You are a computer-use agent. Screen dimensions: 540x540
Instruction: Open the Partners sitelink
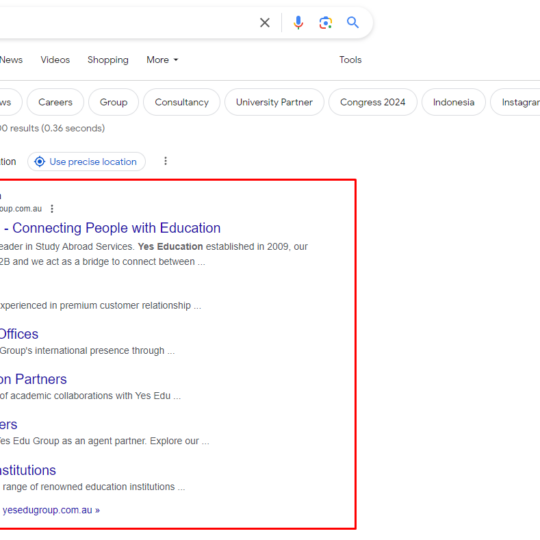pos(33,379)
